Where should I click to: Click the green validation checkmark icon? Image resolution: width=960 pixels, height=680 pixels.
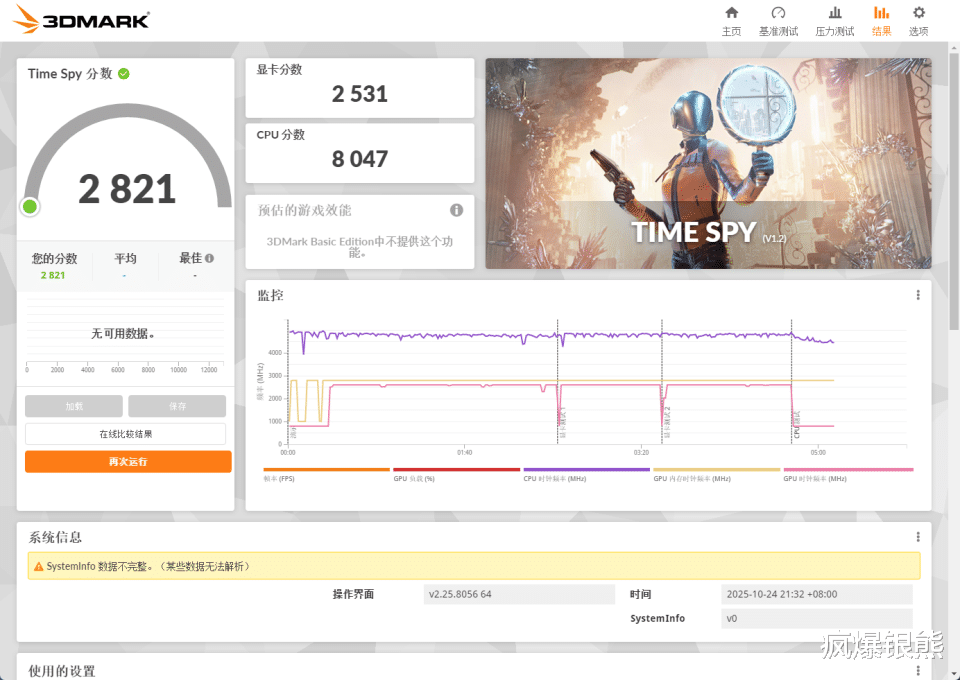coord(124,74)
